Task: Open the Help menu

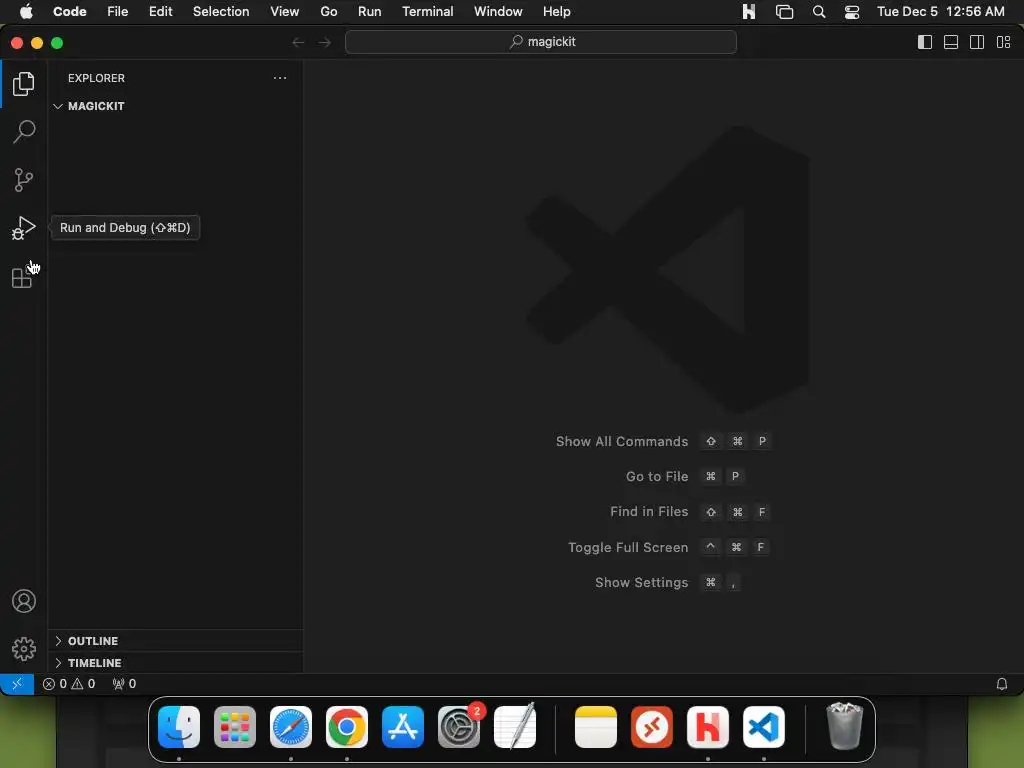Action: pos(556,11)
